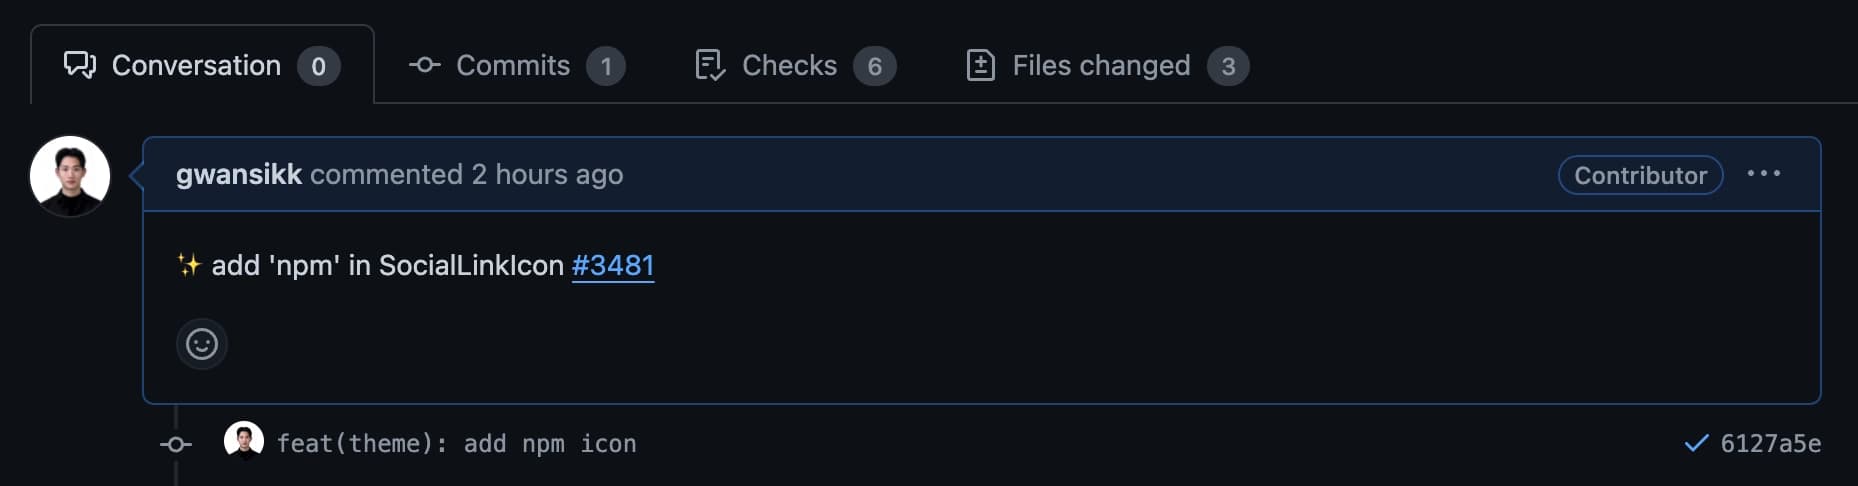
Task: Open commit hash 6127a5e
Action: tap(1770, 443)
